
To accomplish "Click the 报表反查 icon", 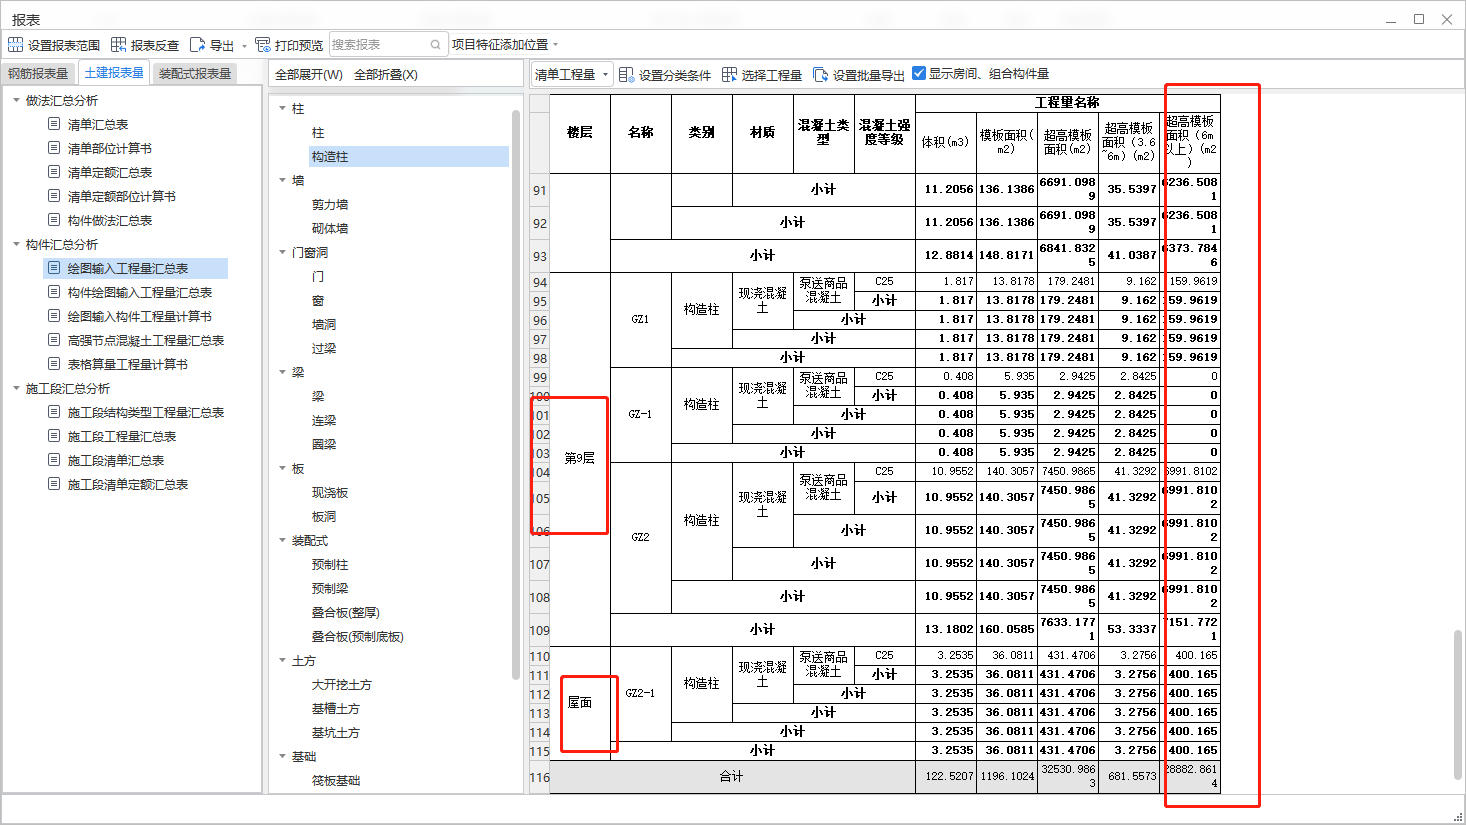I will coord(118,45).
